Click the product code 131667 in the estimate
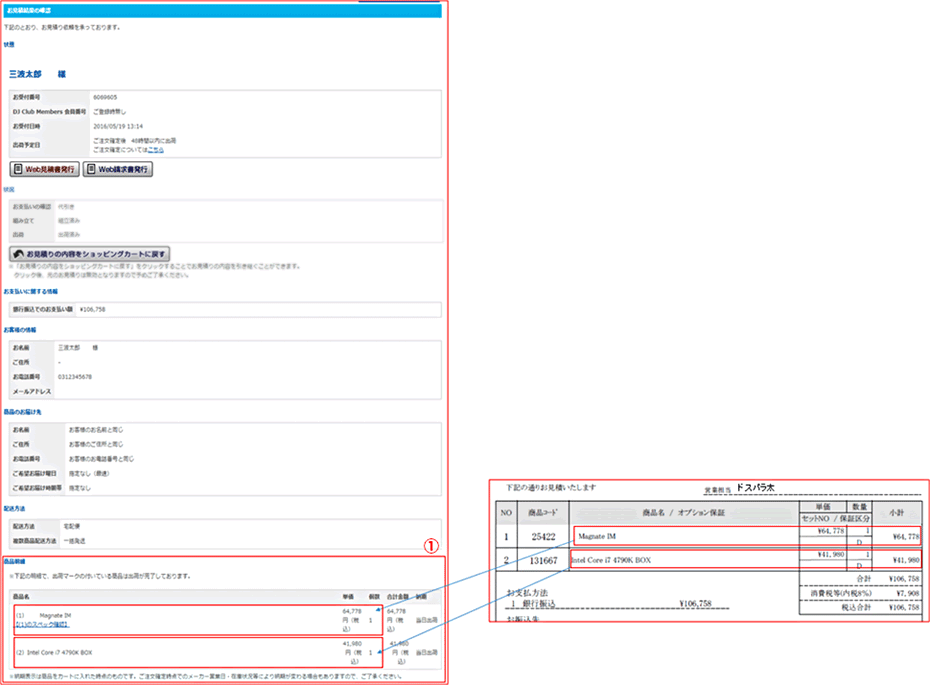Image resolution: width=930 pixels, height=685 pixels. 543,560
